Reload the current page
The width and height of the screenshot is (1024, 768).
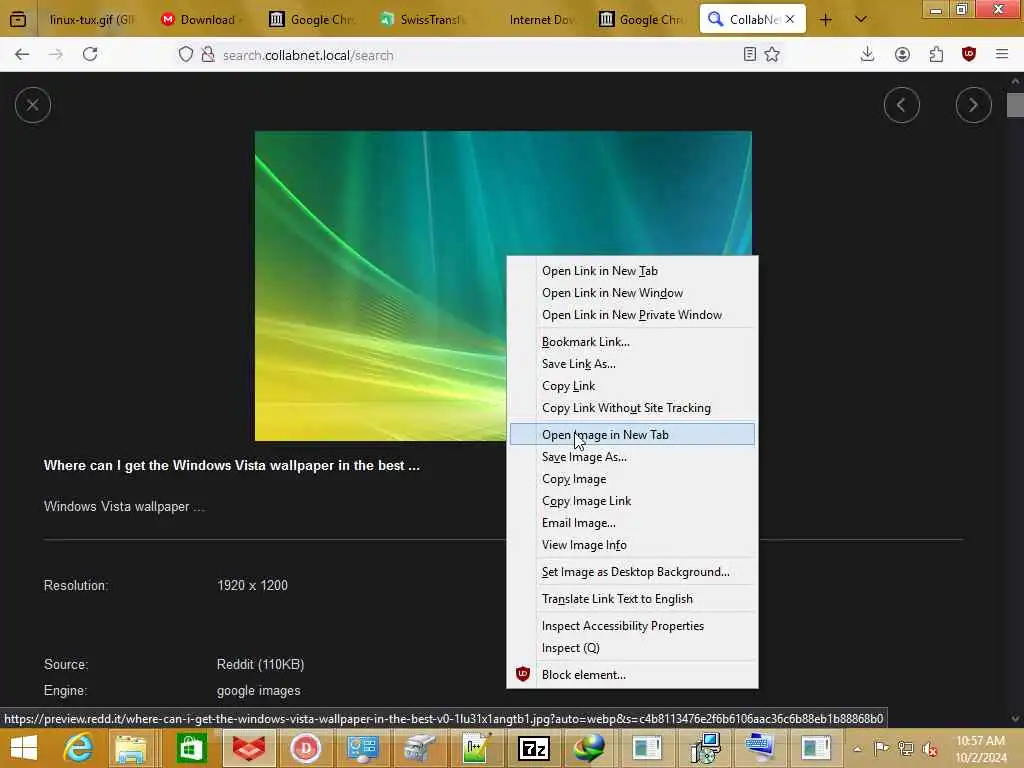(x=90, y=55)
